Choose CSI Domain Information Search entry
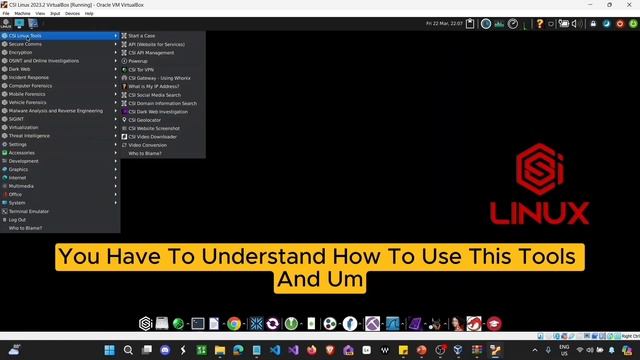The width and height of the screenshot is (640, 360). (x=163, y=103)
